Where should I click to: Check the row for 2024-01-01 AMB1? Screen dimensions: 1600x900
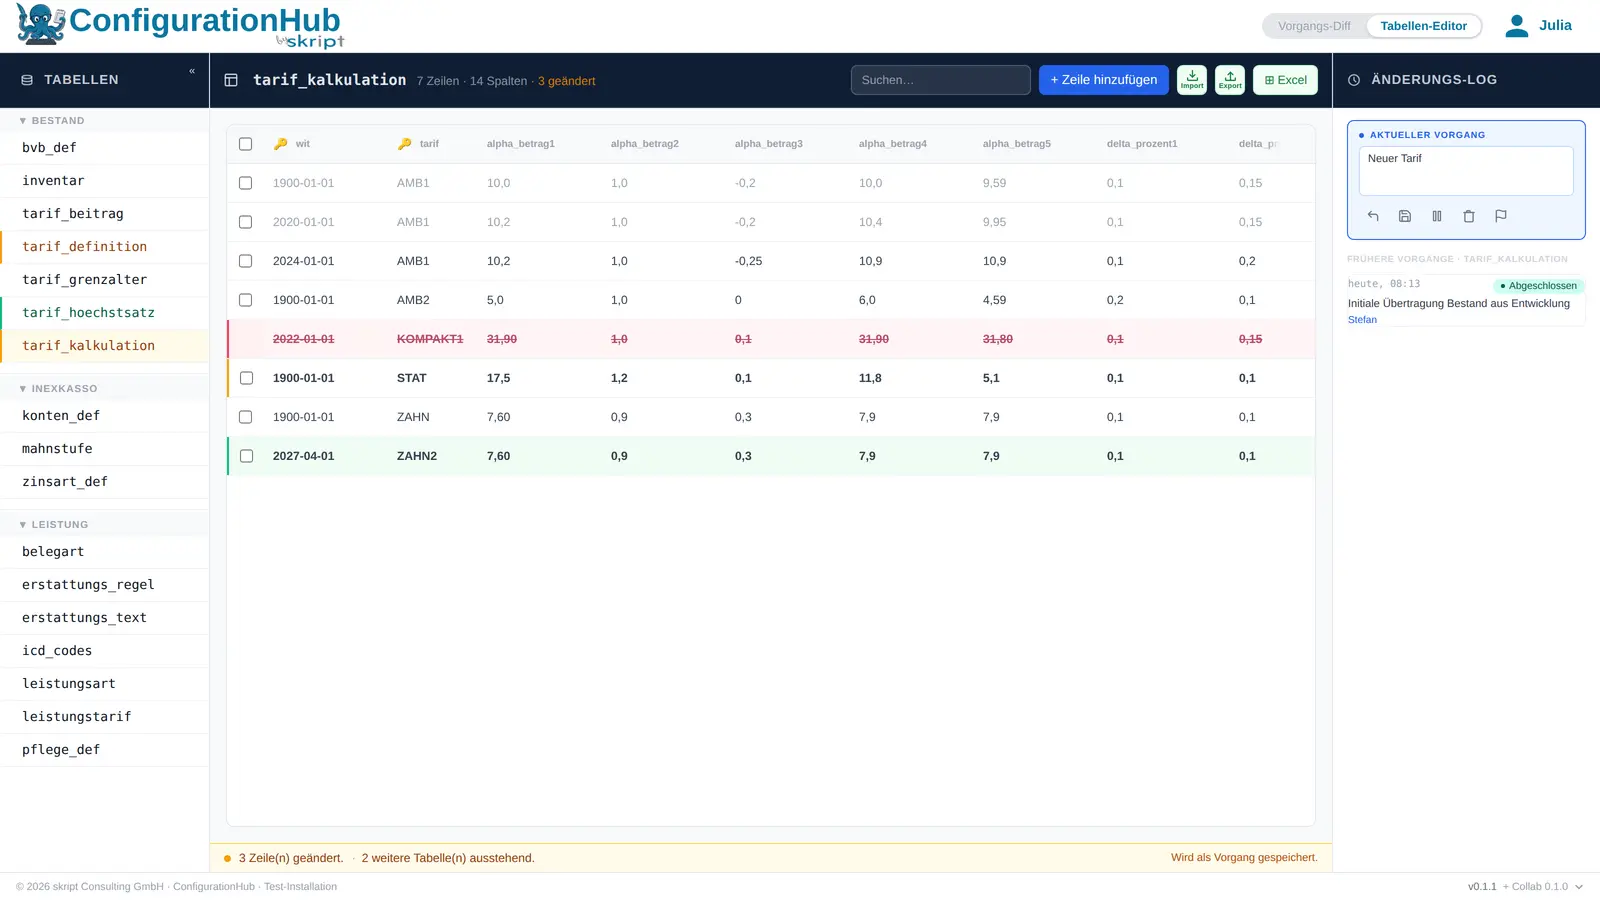[246, 261]
